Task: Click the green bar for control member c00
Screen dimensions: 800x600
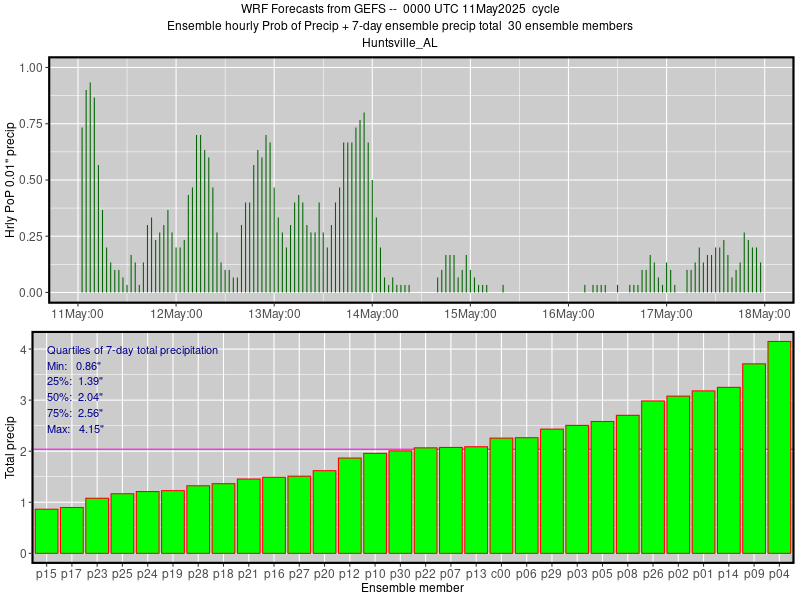Action: (x=501, y=495)
